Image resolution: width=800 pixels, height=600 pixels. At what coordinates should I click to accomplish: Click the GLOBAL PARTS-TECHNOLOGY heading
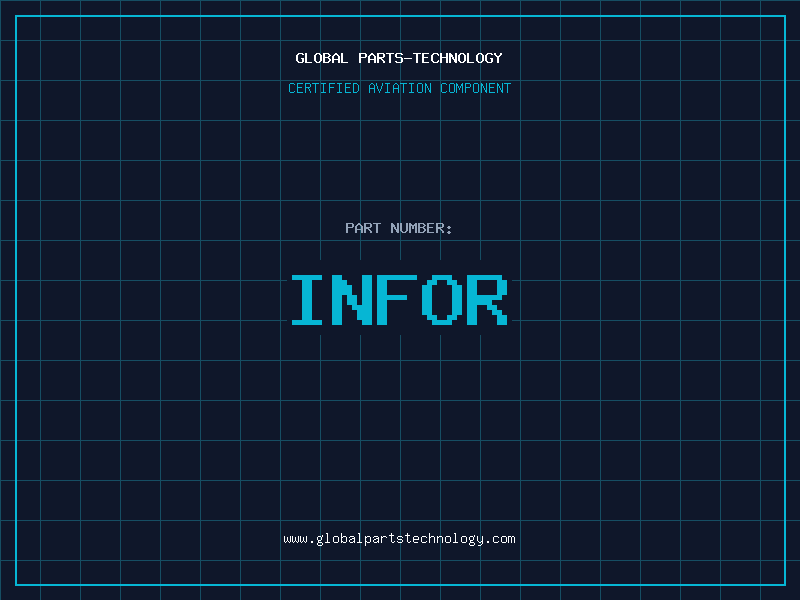399,58
